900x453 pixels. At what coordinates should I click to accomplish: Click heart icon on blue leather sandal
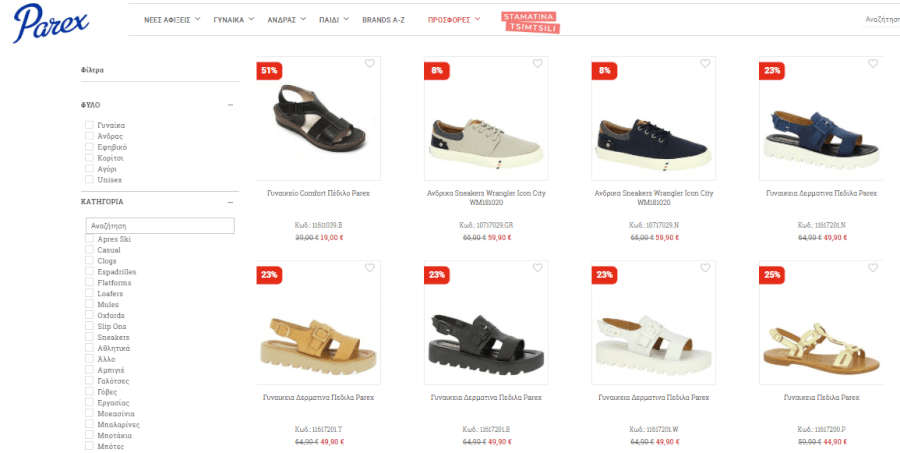coord(872,64)
